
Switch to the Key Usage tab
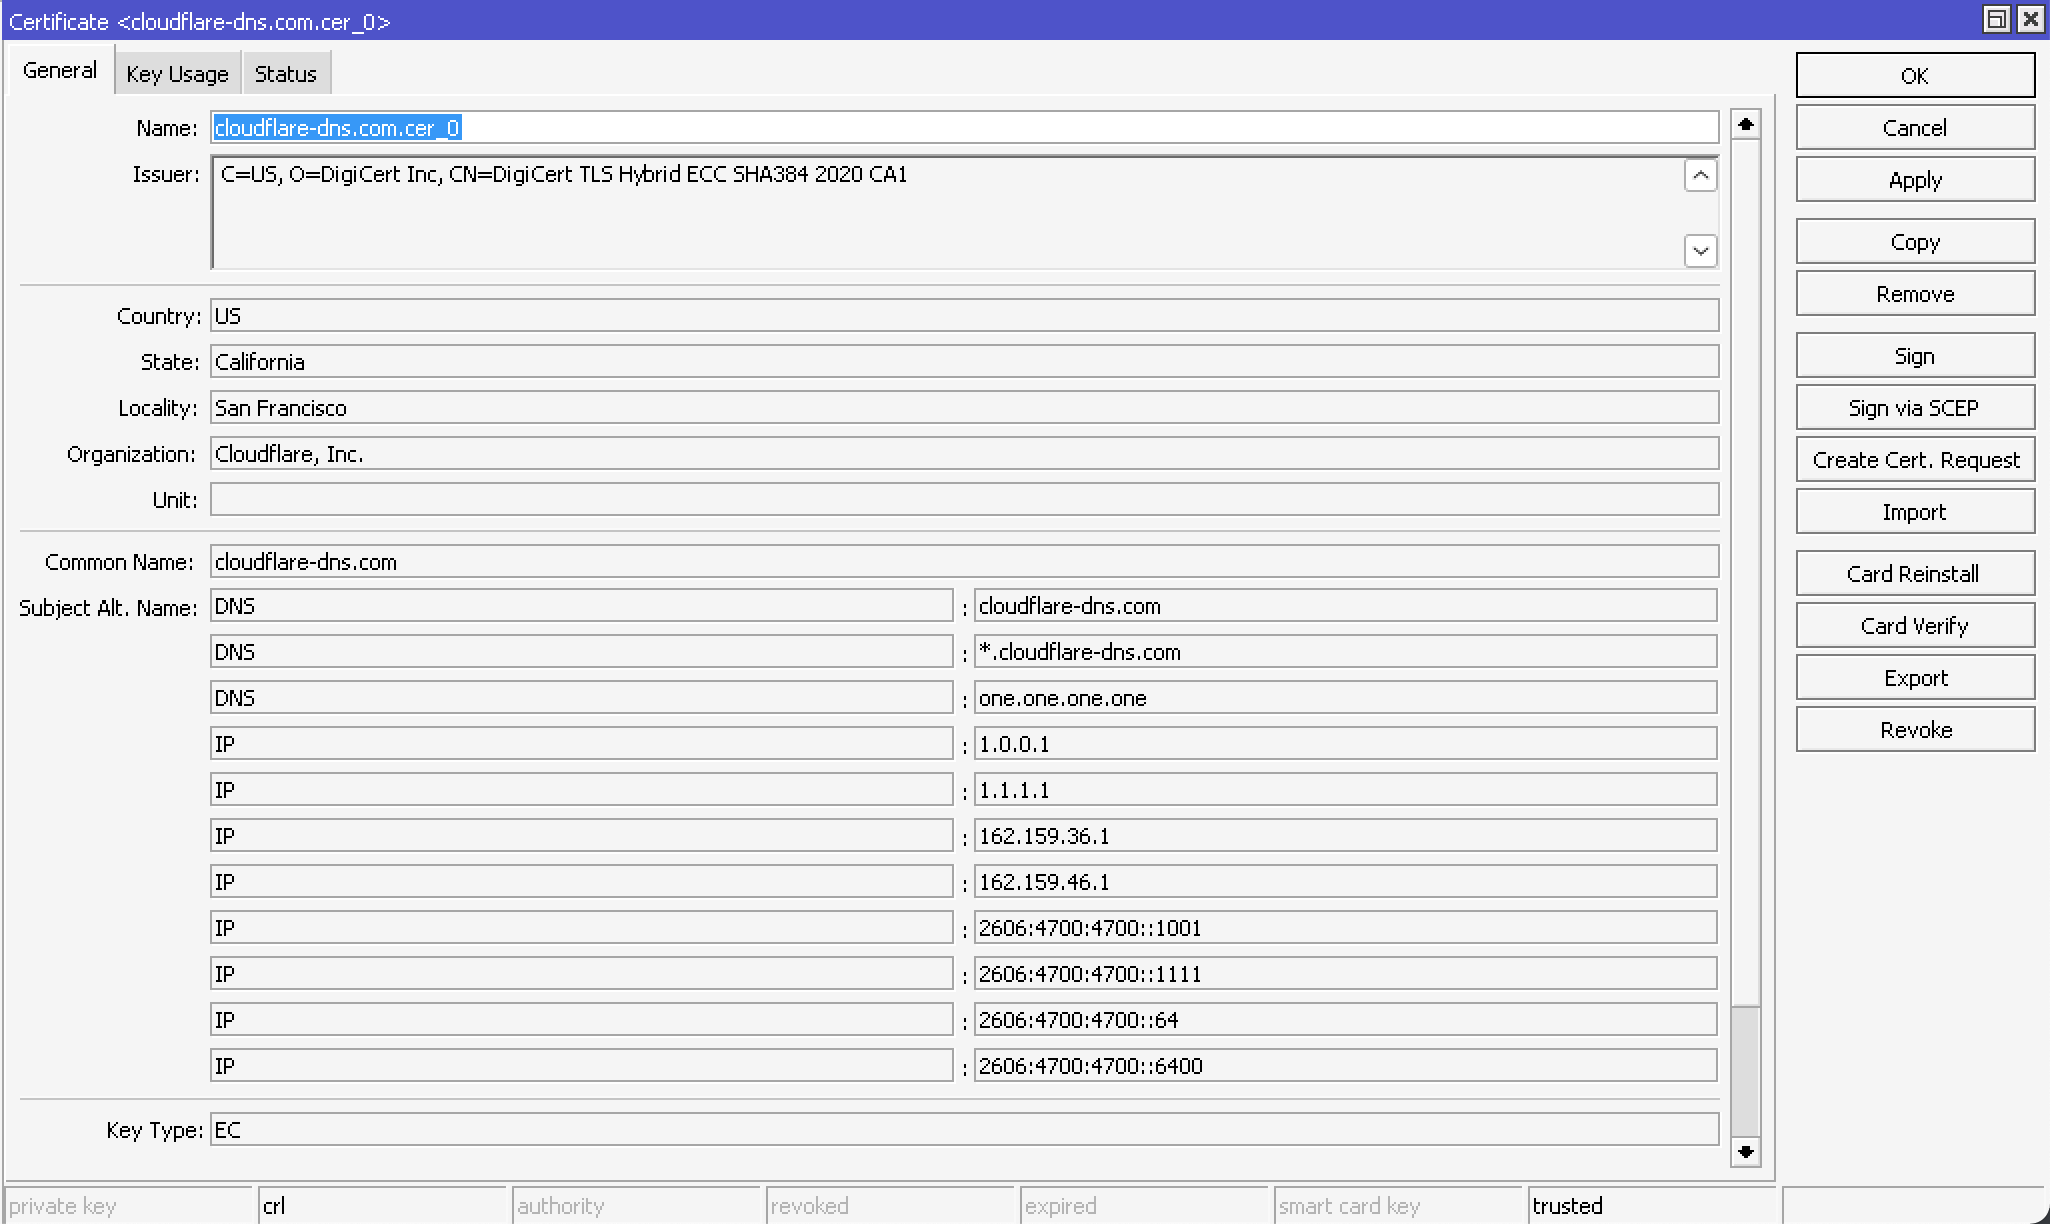[177, 74]
